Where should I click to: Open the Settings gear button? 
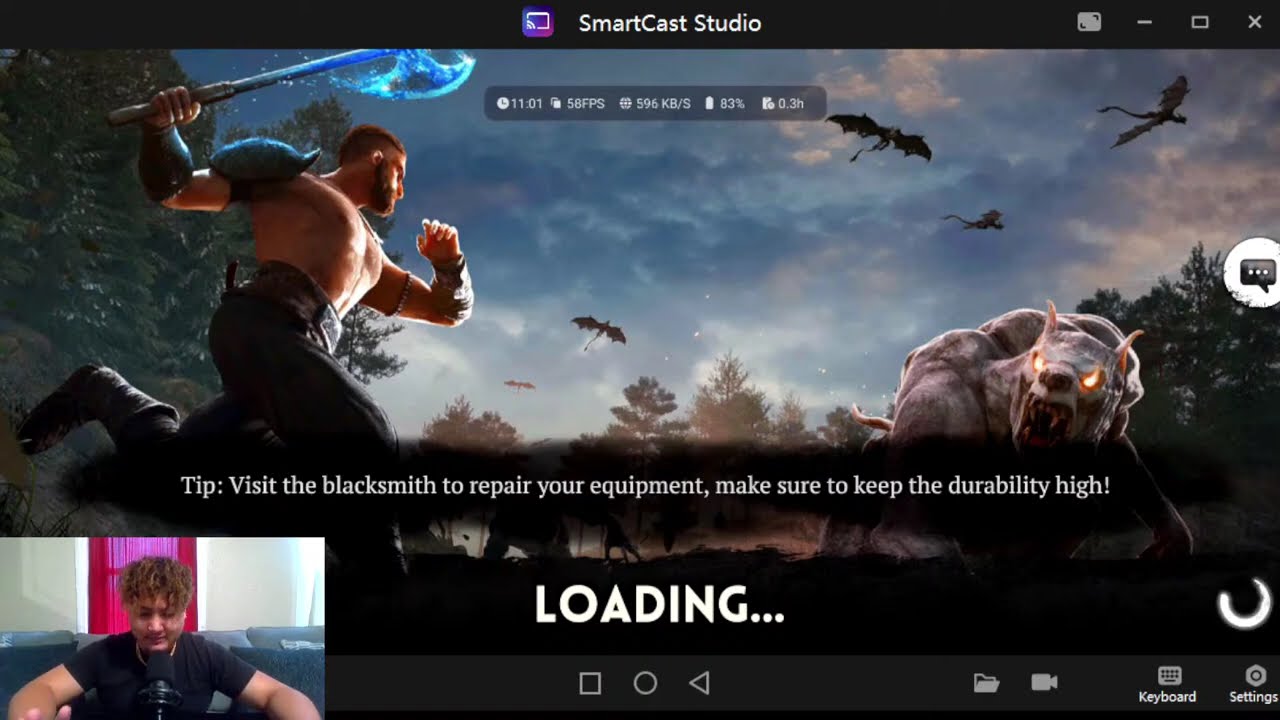(1254, 685)
